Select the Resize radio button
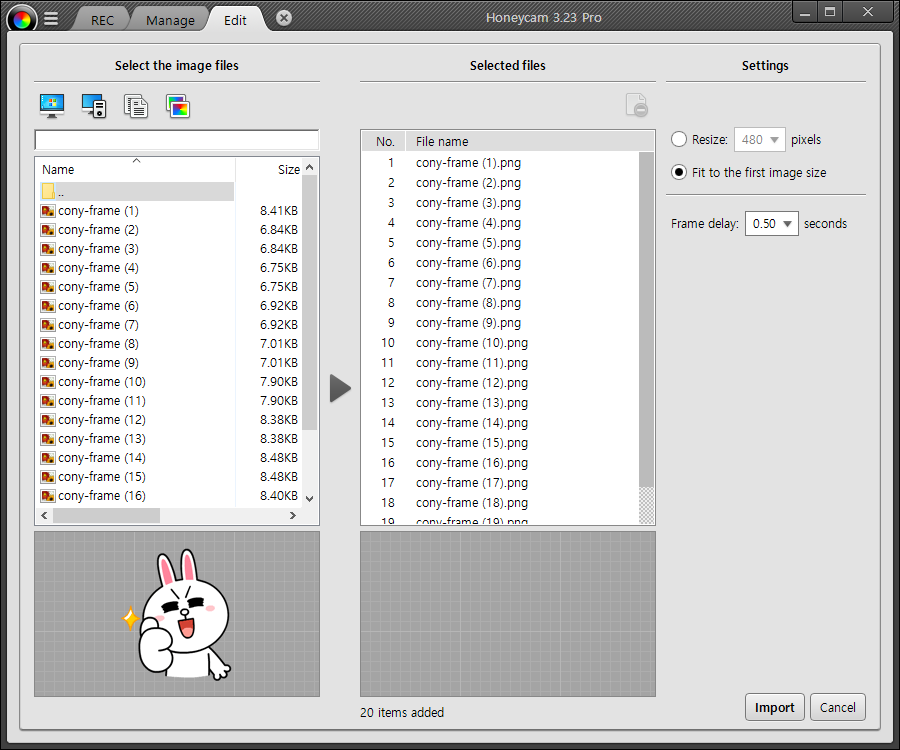This screenshot has height=750, width=900. coord(680,140)
